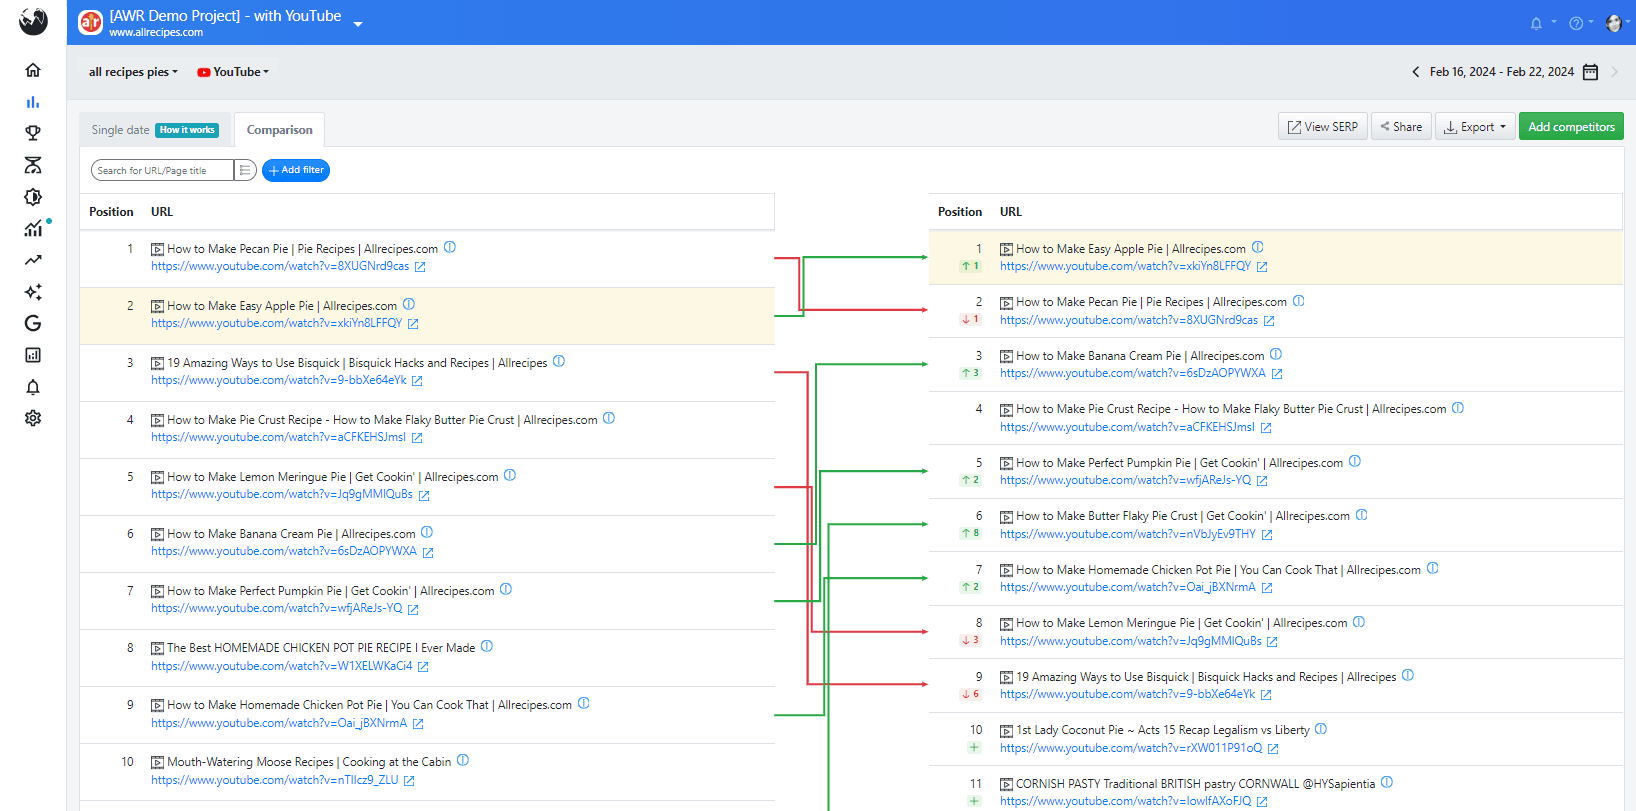Open right link watch?v=lowIfAXoFJQ
Screen dimensions: 1636x811
(1126, 801)
